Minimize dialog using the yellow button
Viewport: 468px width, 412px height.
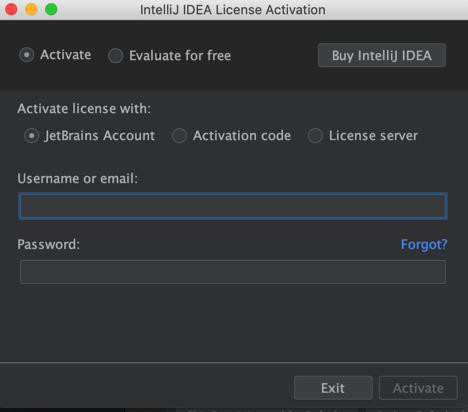click(31, 9)
